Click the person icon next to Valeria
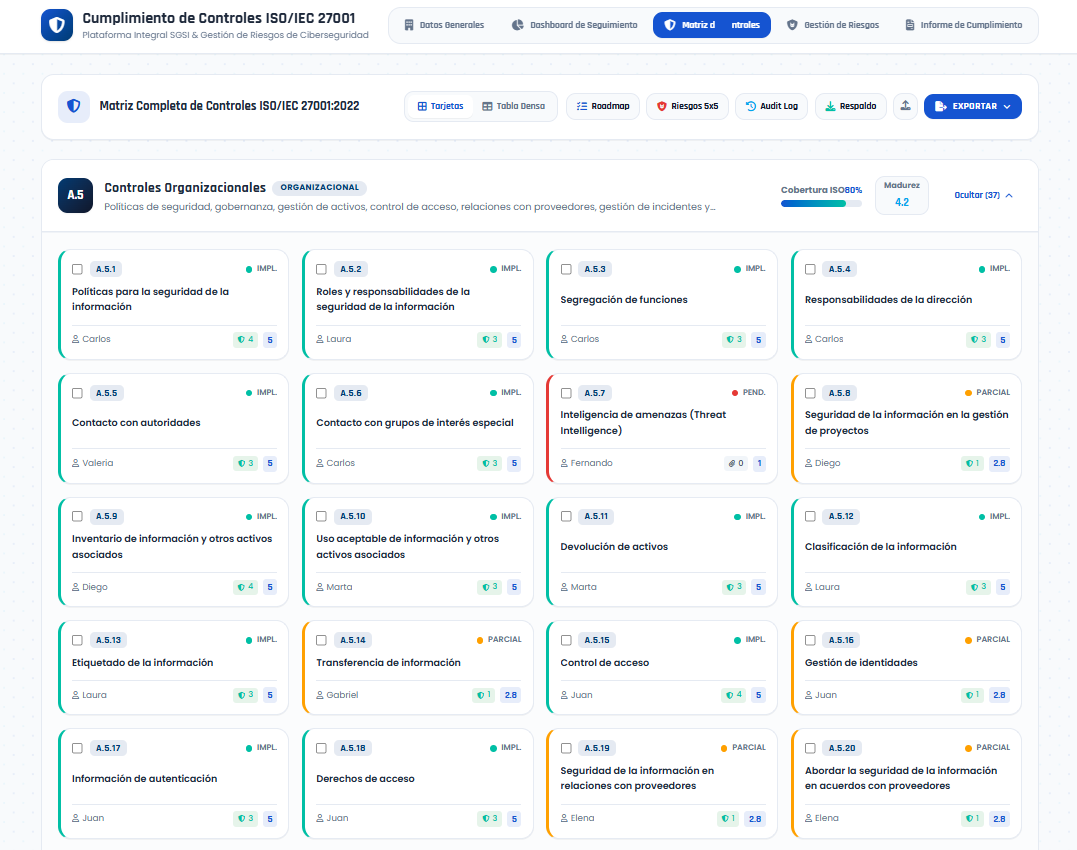The image size is (1077, 850). point(76,463)
